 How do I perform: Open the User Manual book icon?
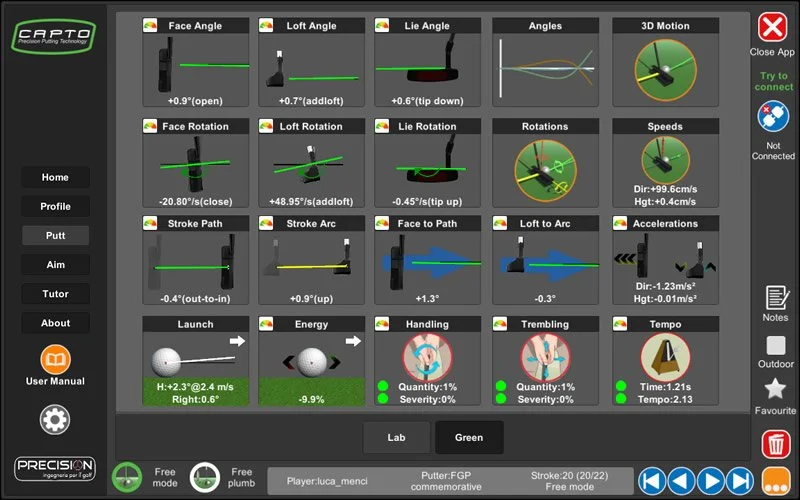[x=55, y=360]
